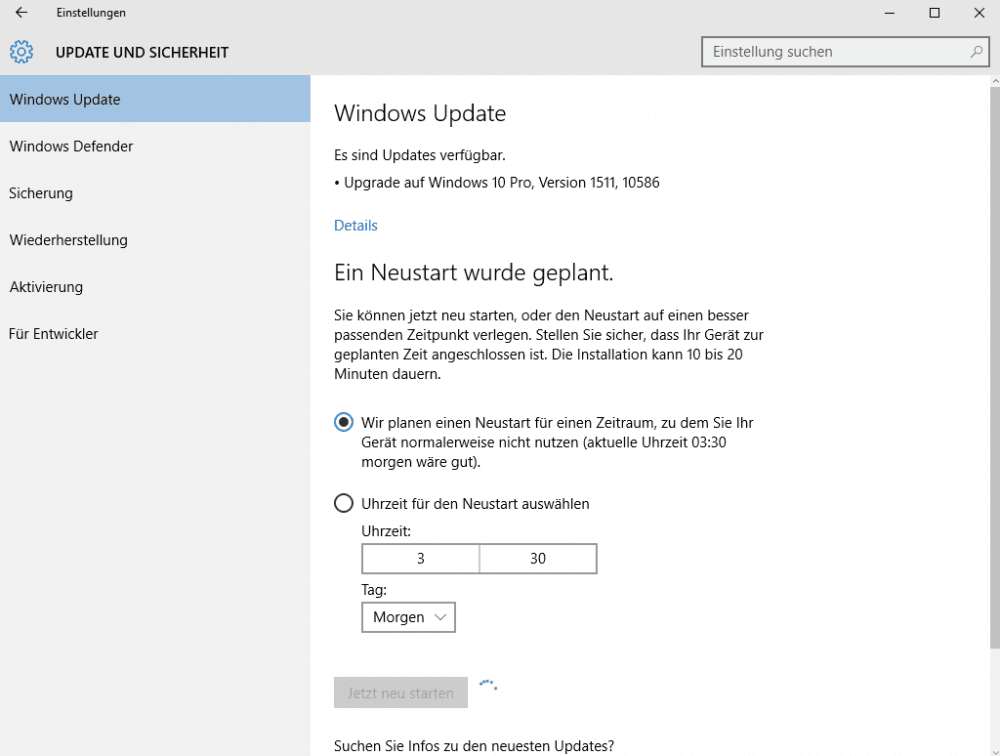Click the minutes field showing 30
Viewport: 1000px width, 756px height.
[x=538, y=559]
